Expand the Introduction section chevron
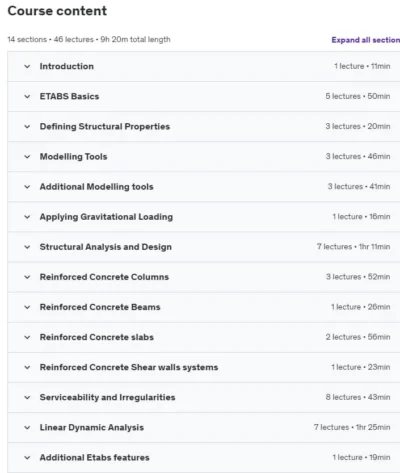 tap(27, 66)
